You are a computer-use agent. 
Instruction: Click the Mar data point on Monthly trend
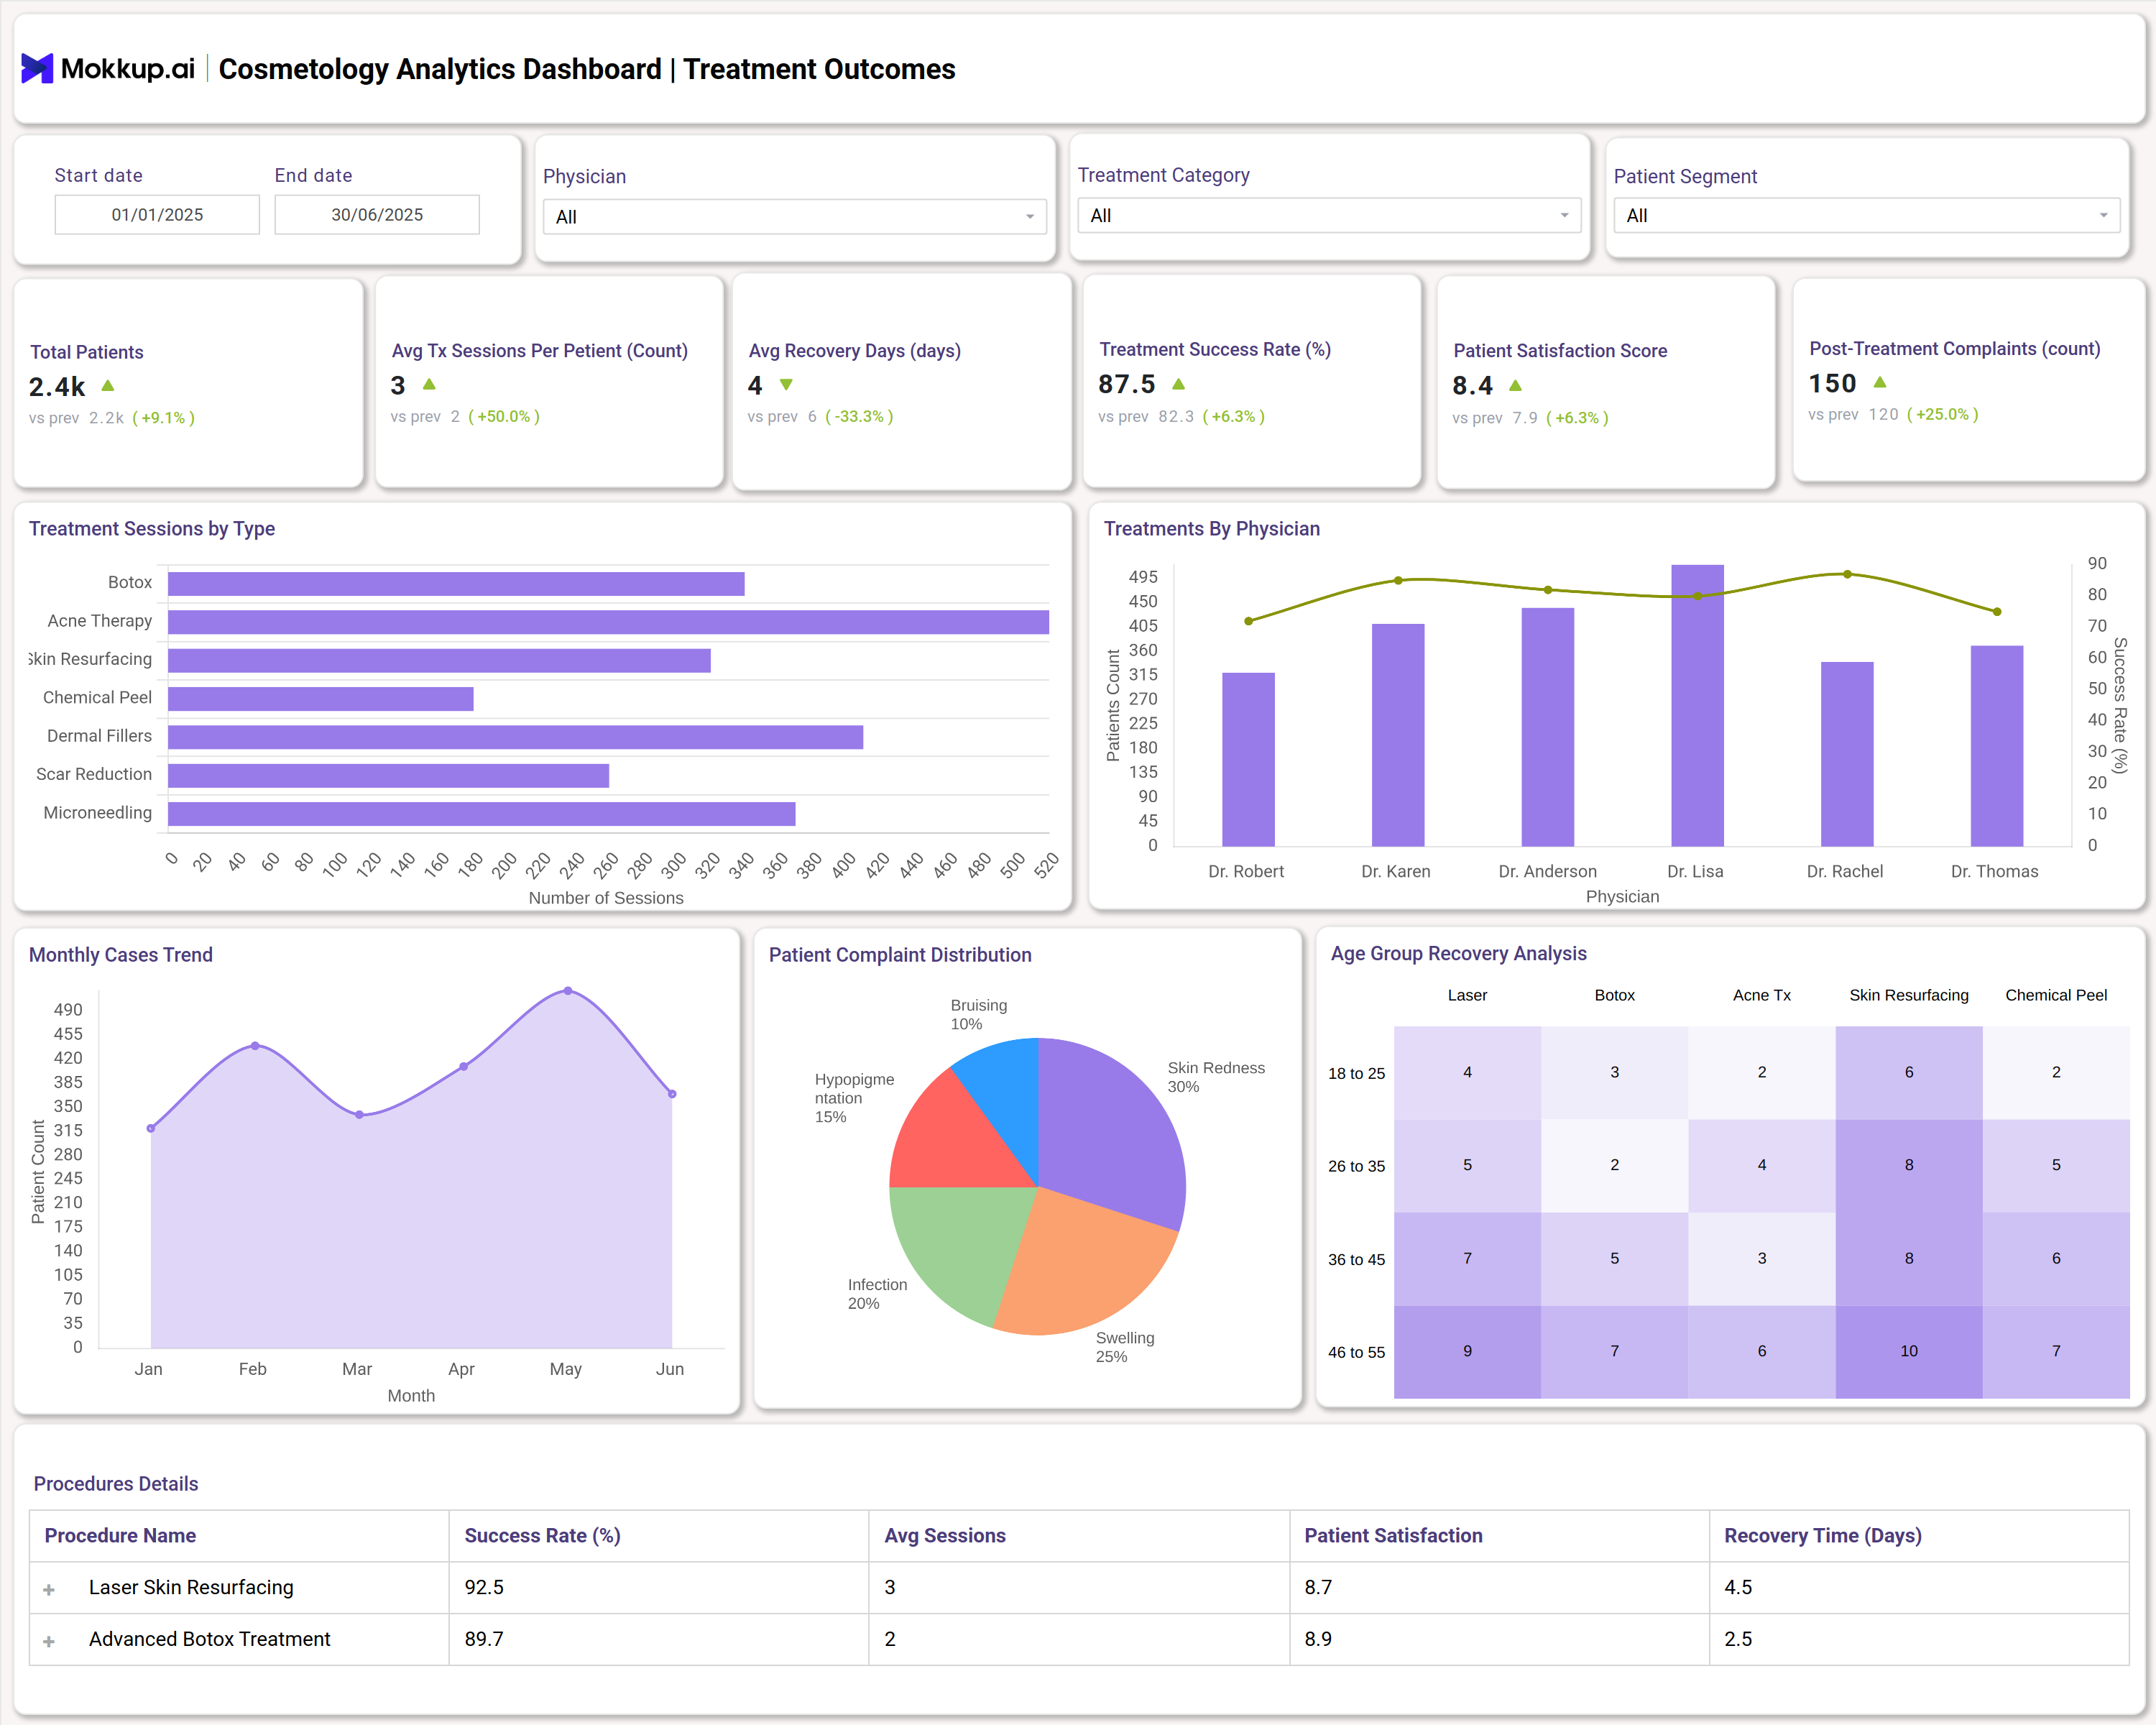tap(359, 1115)
